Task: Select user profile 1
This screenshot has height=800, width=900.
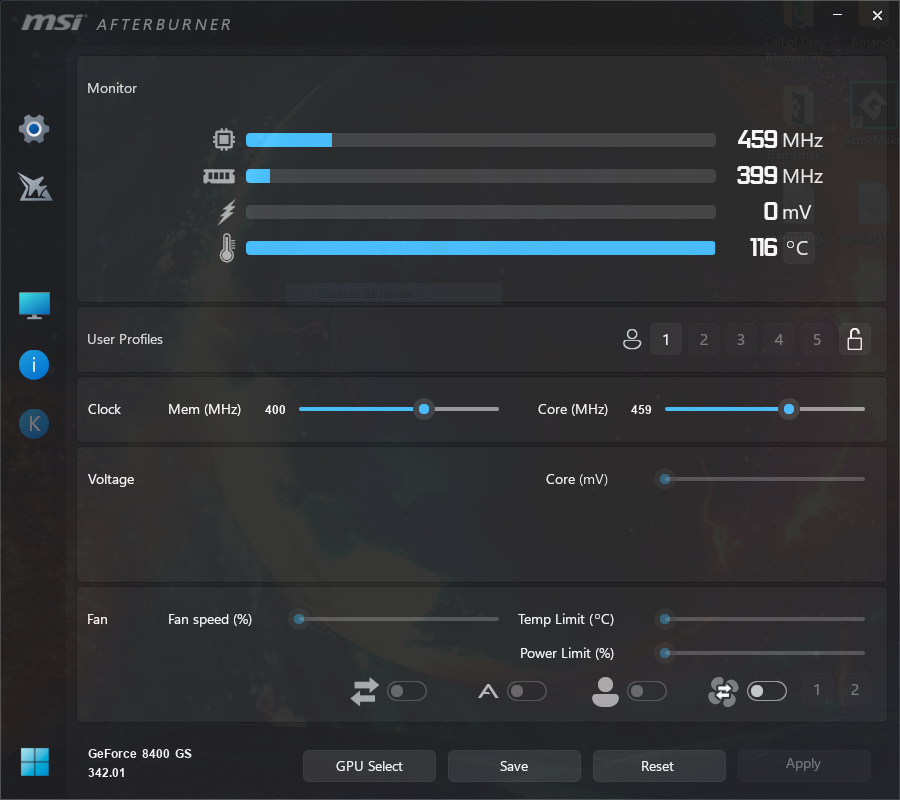Action: pyautogui.click(x=666, y=339)
